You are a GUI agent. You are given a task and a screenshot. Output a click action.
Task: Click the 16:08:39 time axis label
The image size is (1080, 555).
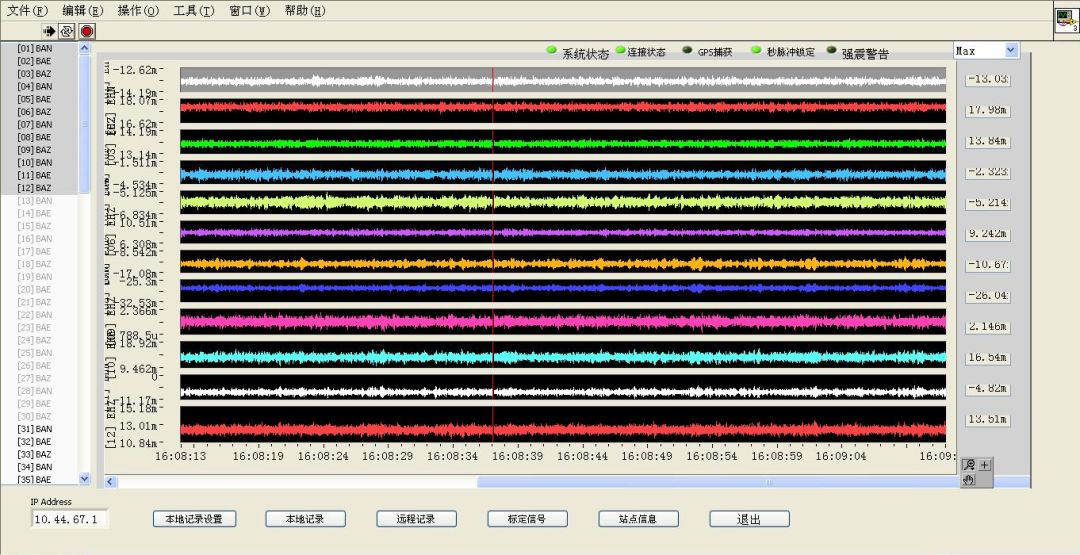pos(518,456)
